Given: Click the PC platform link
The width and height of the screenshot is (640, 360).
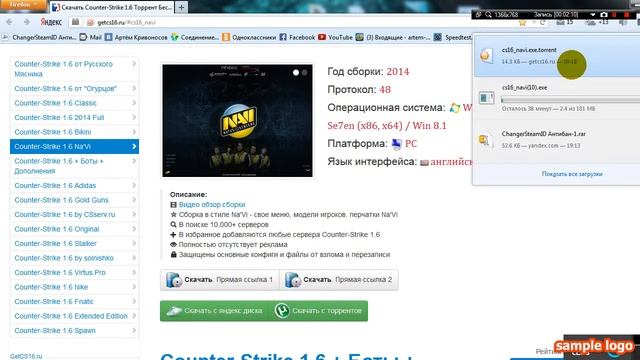Looking at the screenshot, I should click(x=411, y=144).
